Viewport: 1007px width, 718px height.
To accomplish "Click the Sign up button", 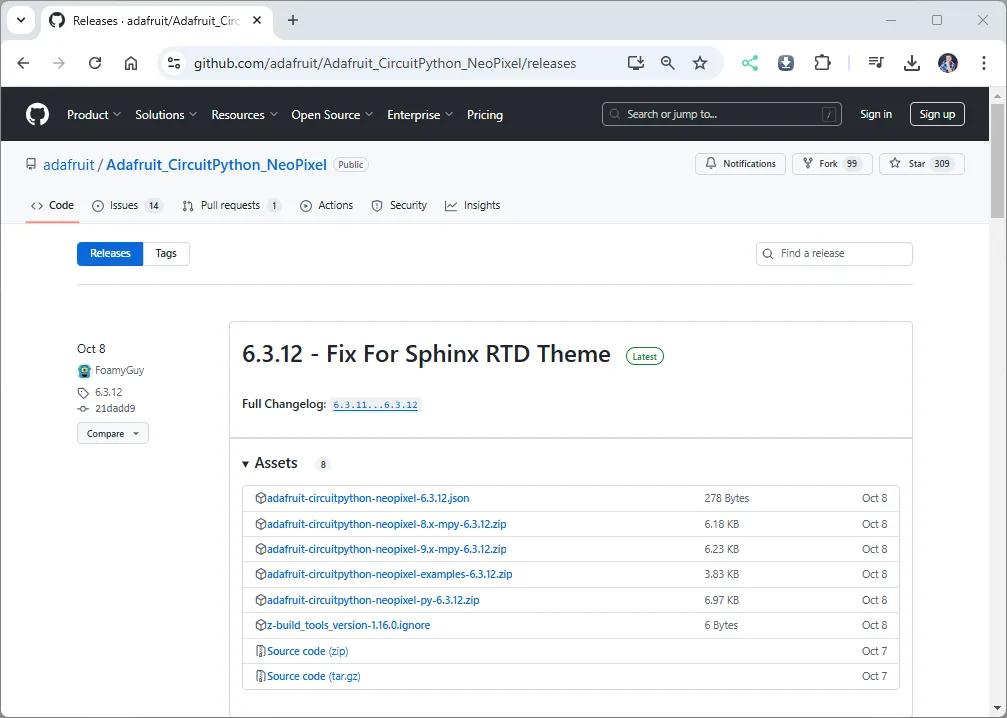I will tap(936, 114).
